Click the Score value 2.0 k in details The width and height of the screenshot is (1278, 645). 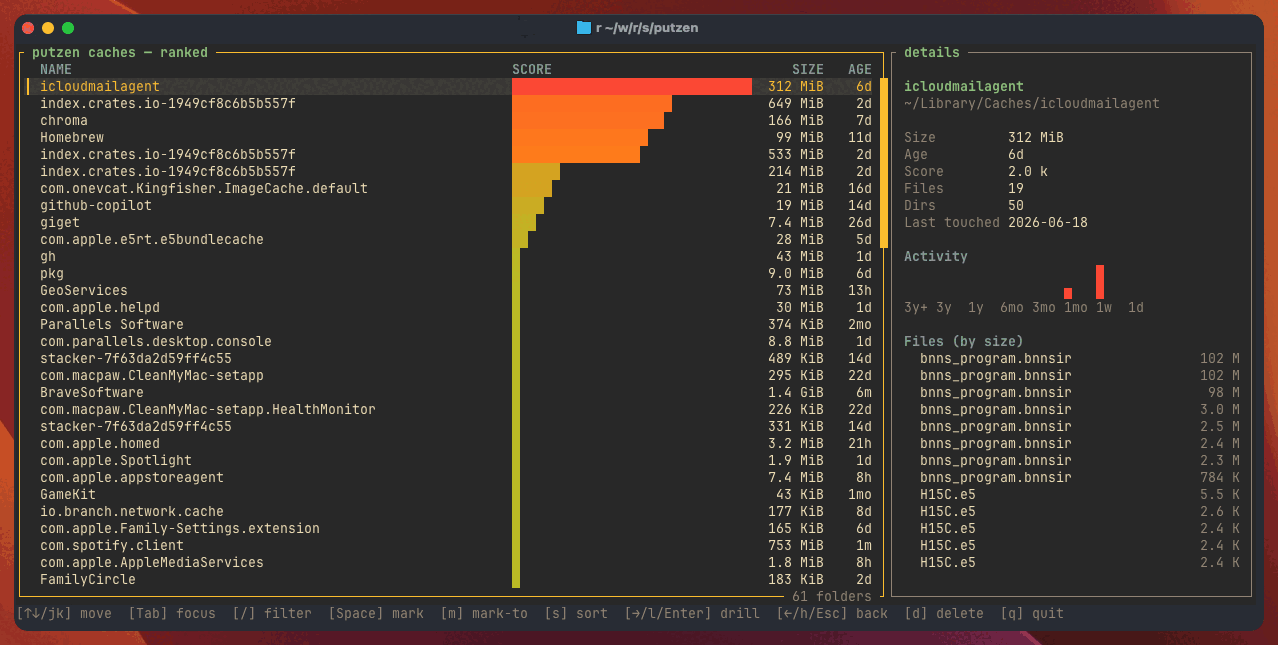tap(1028, 172)
